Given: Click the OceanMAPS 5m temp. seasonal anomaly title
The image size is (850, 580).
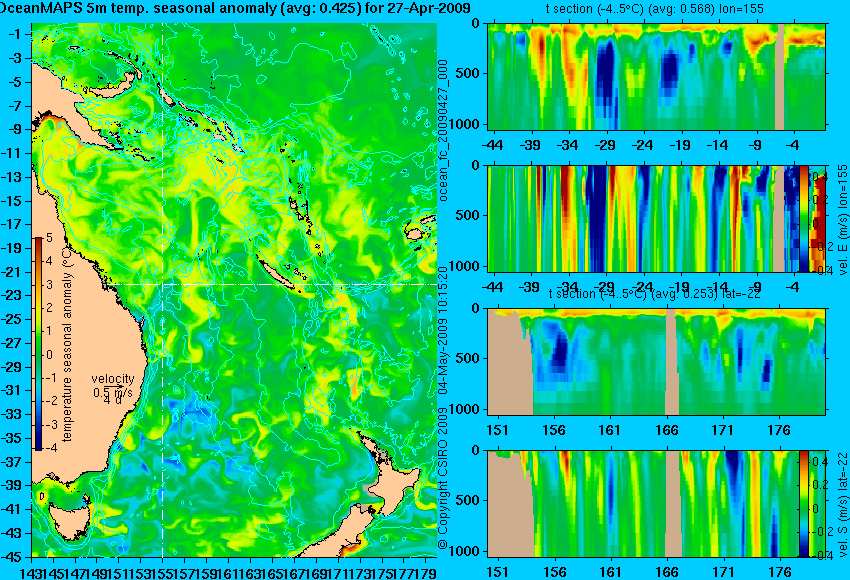Looking at the screenshot, I should pos(235,8).
